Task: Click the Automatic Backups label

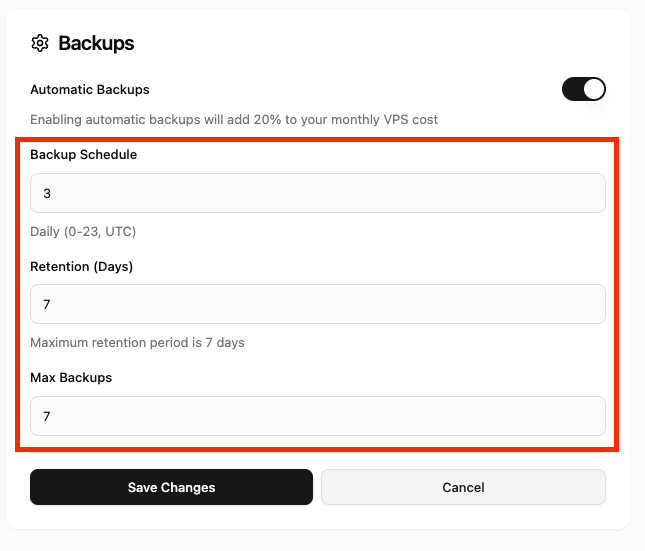Action: [90, 90]
